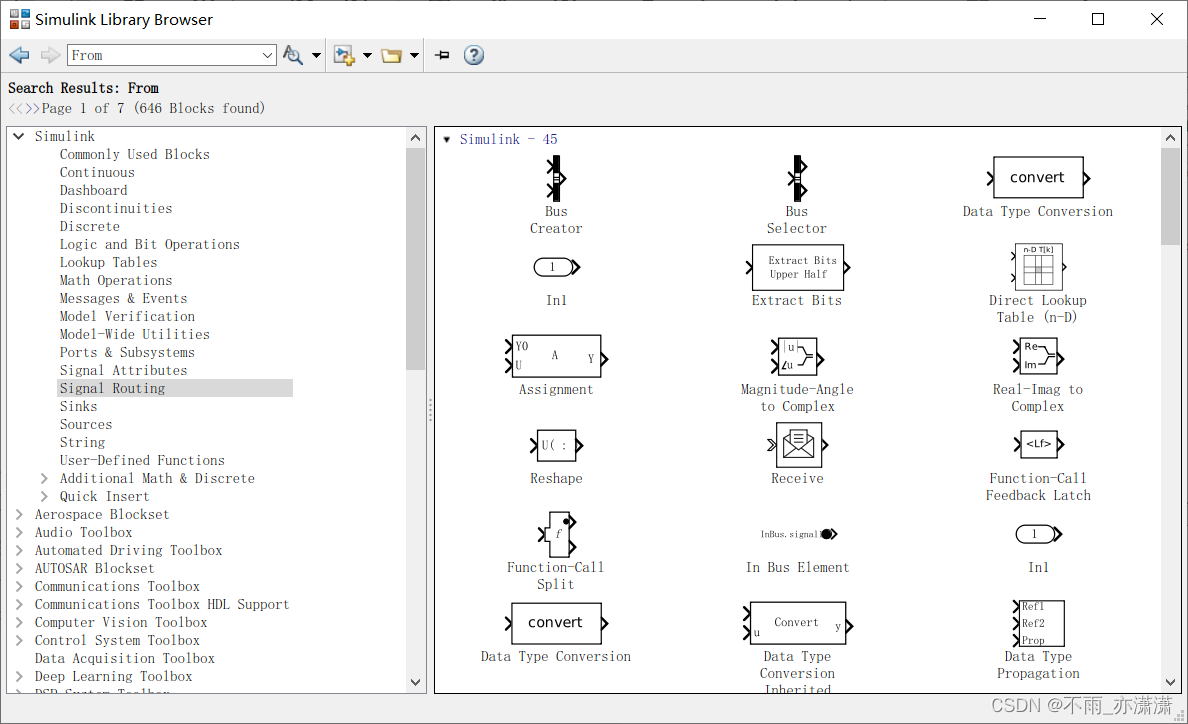Go back with the left arrow icon
1188x724 pixels.
click(x=19, y=55)
